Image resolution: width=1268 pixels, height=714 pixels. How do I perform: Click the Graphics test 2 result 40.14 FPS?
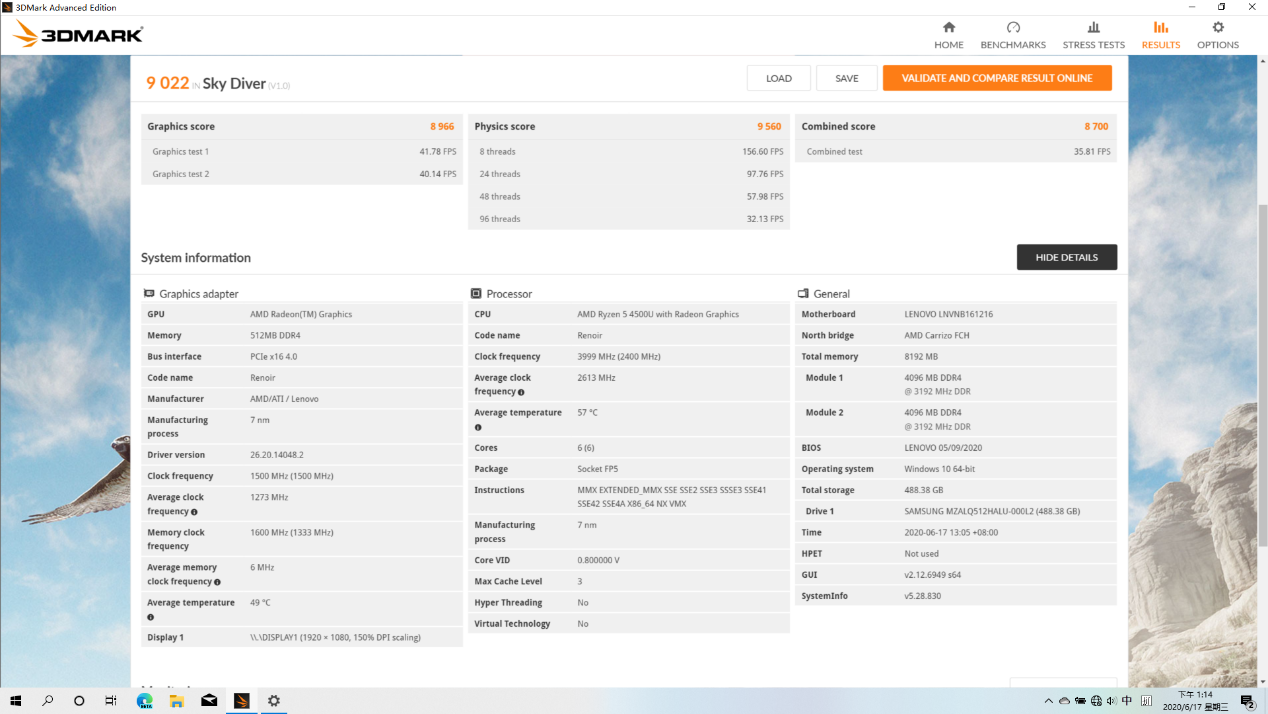[438, 174]
